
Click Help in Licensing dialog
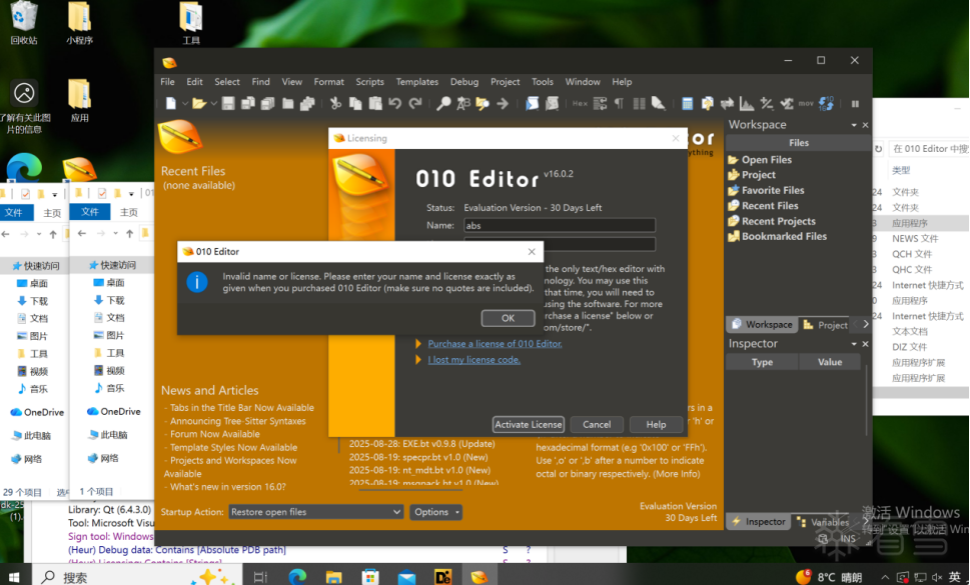click(656, 424)
